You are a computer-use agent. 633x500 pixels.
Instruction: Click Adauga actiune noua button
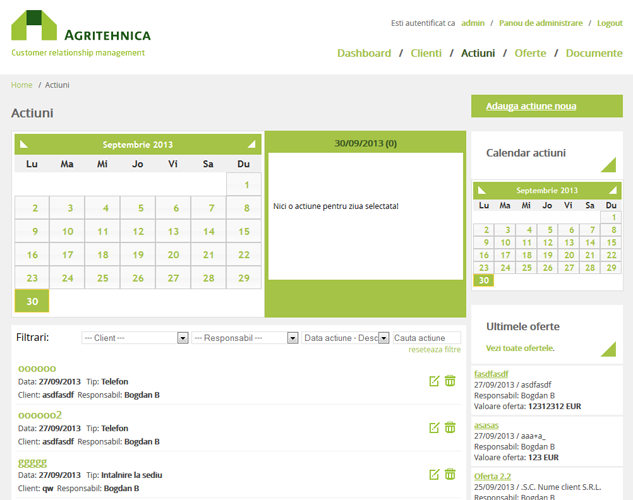[547, 106]
